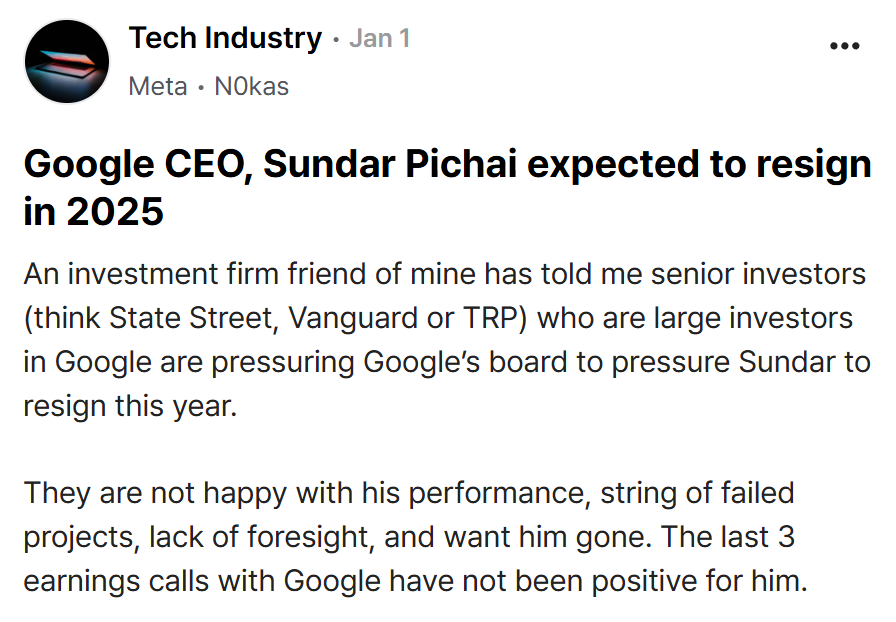Open the Meta company label
This screenshot has height=622, width=896.
[x=158, y=86]
